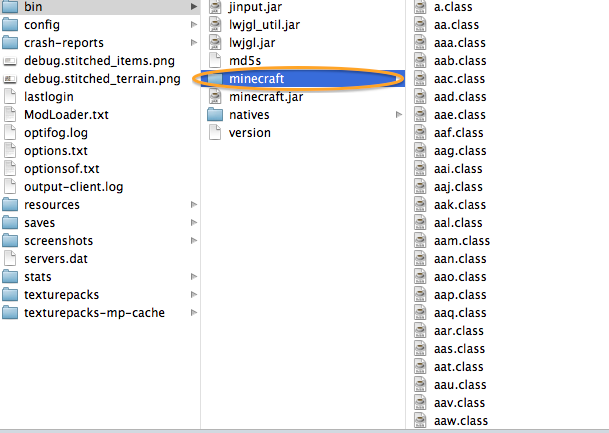Click the screenshots folder icon
Image resolution: width=609 pixels, height=433 pixels.
point(10,241)
